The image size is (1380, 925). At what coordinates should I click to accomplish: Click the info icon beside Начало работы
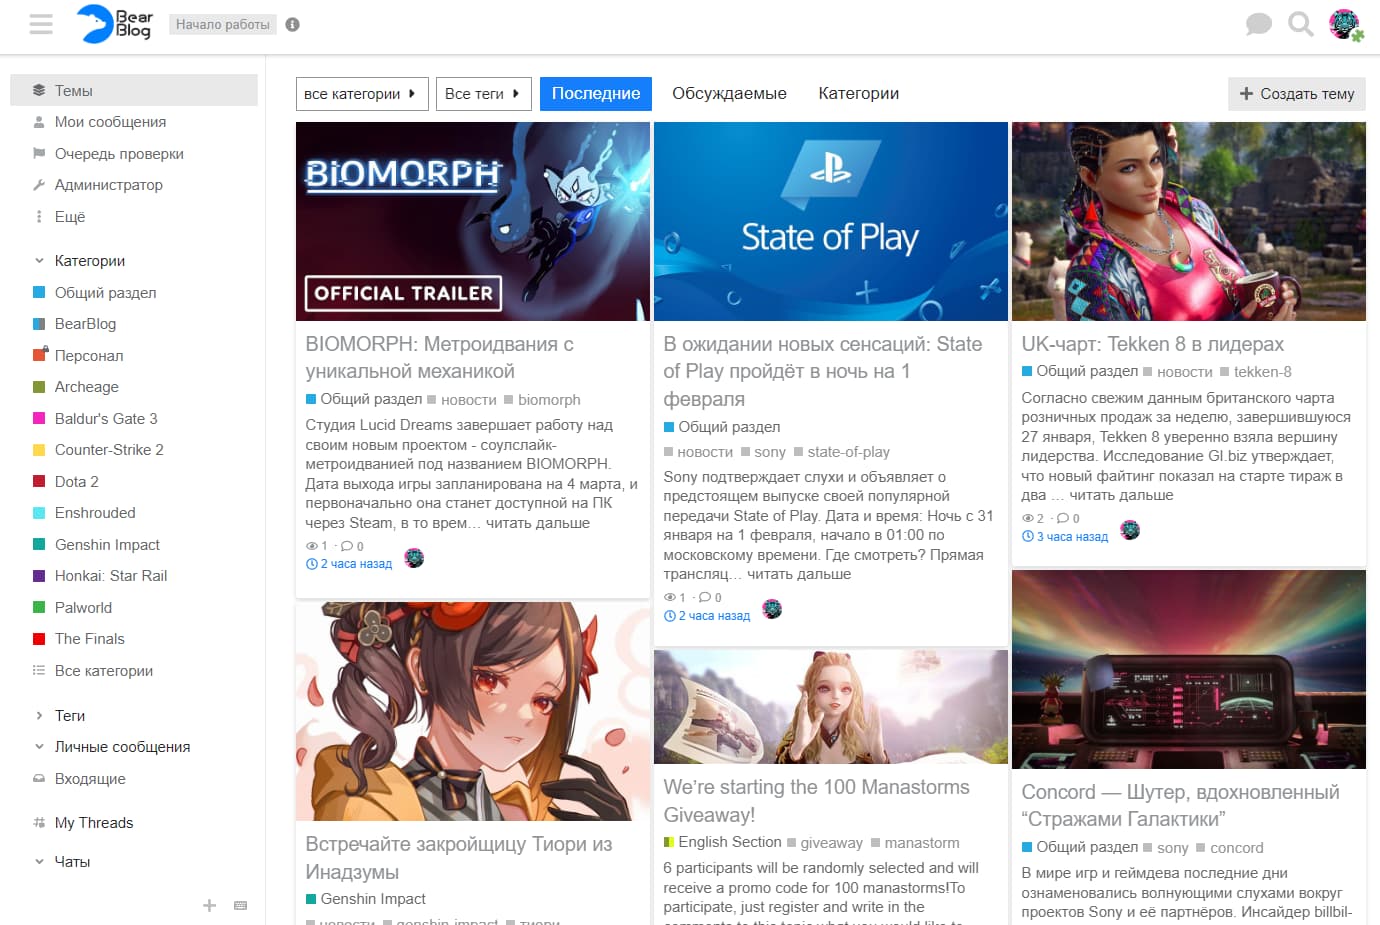tap(292, 25)
